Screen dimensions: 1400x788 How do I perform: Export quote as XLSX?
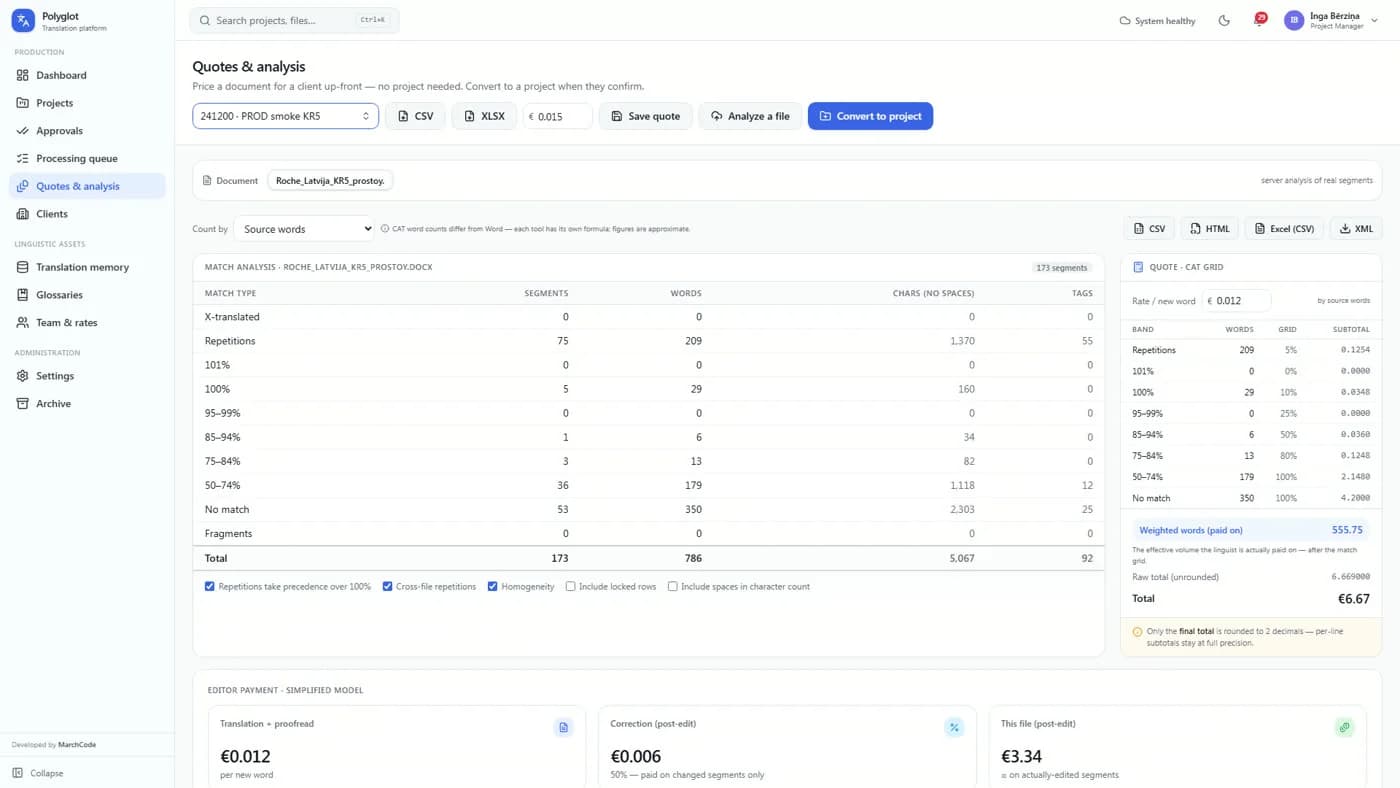[x=484, y=116]
